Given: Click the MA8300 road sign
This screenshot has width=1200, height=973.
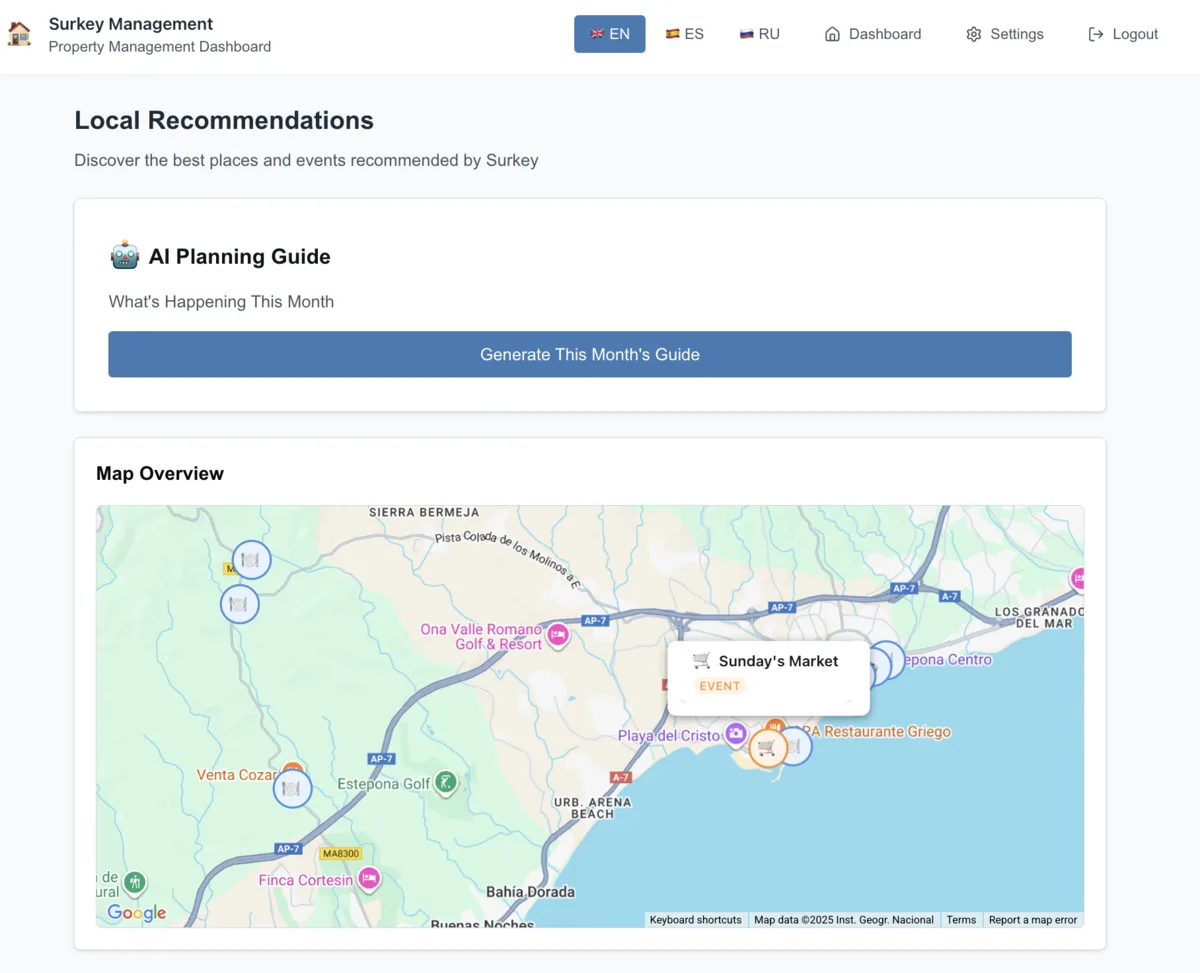Looking at the screenshot, I should click(x=340, y=854).
